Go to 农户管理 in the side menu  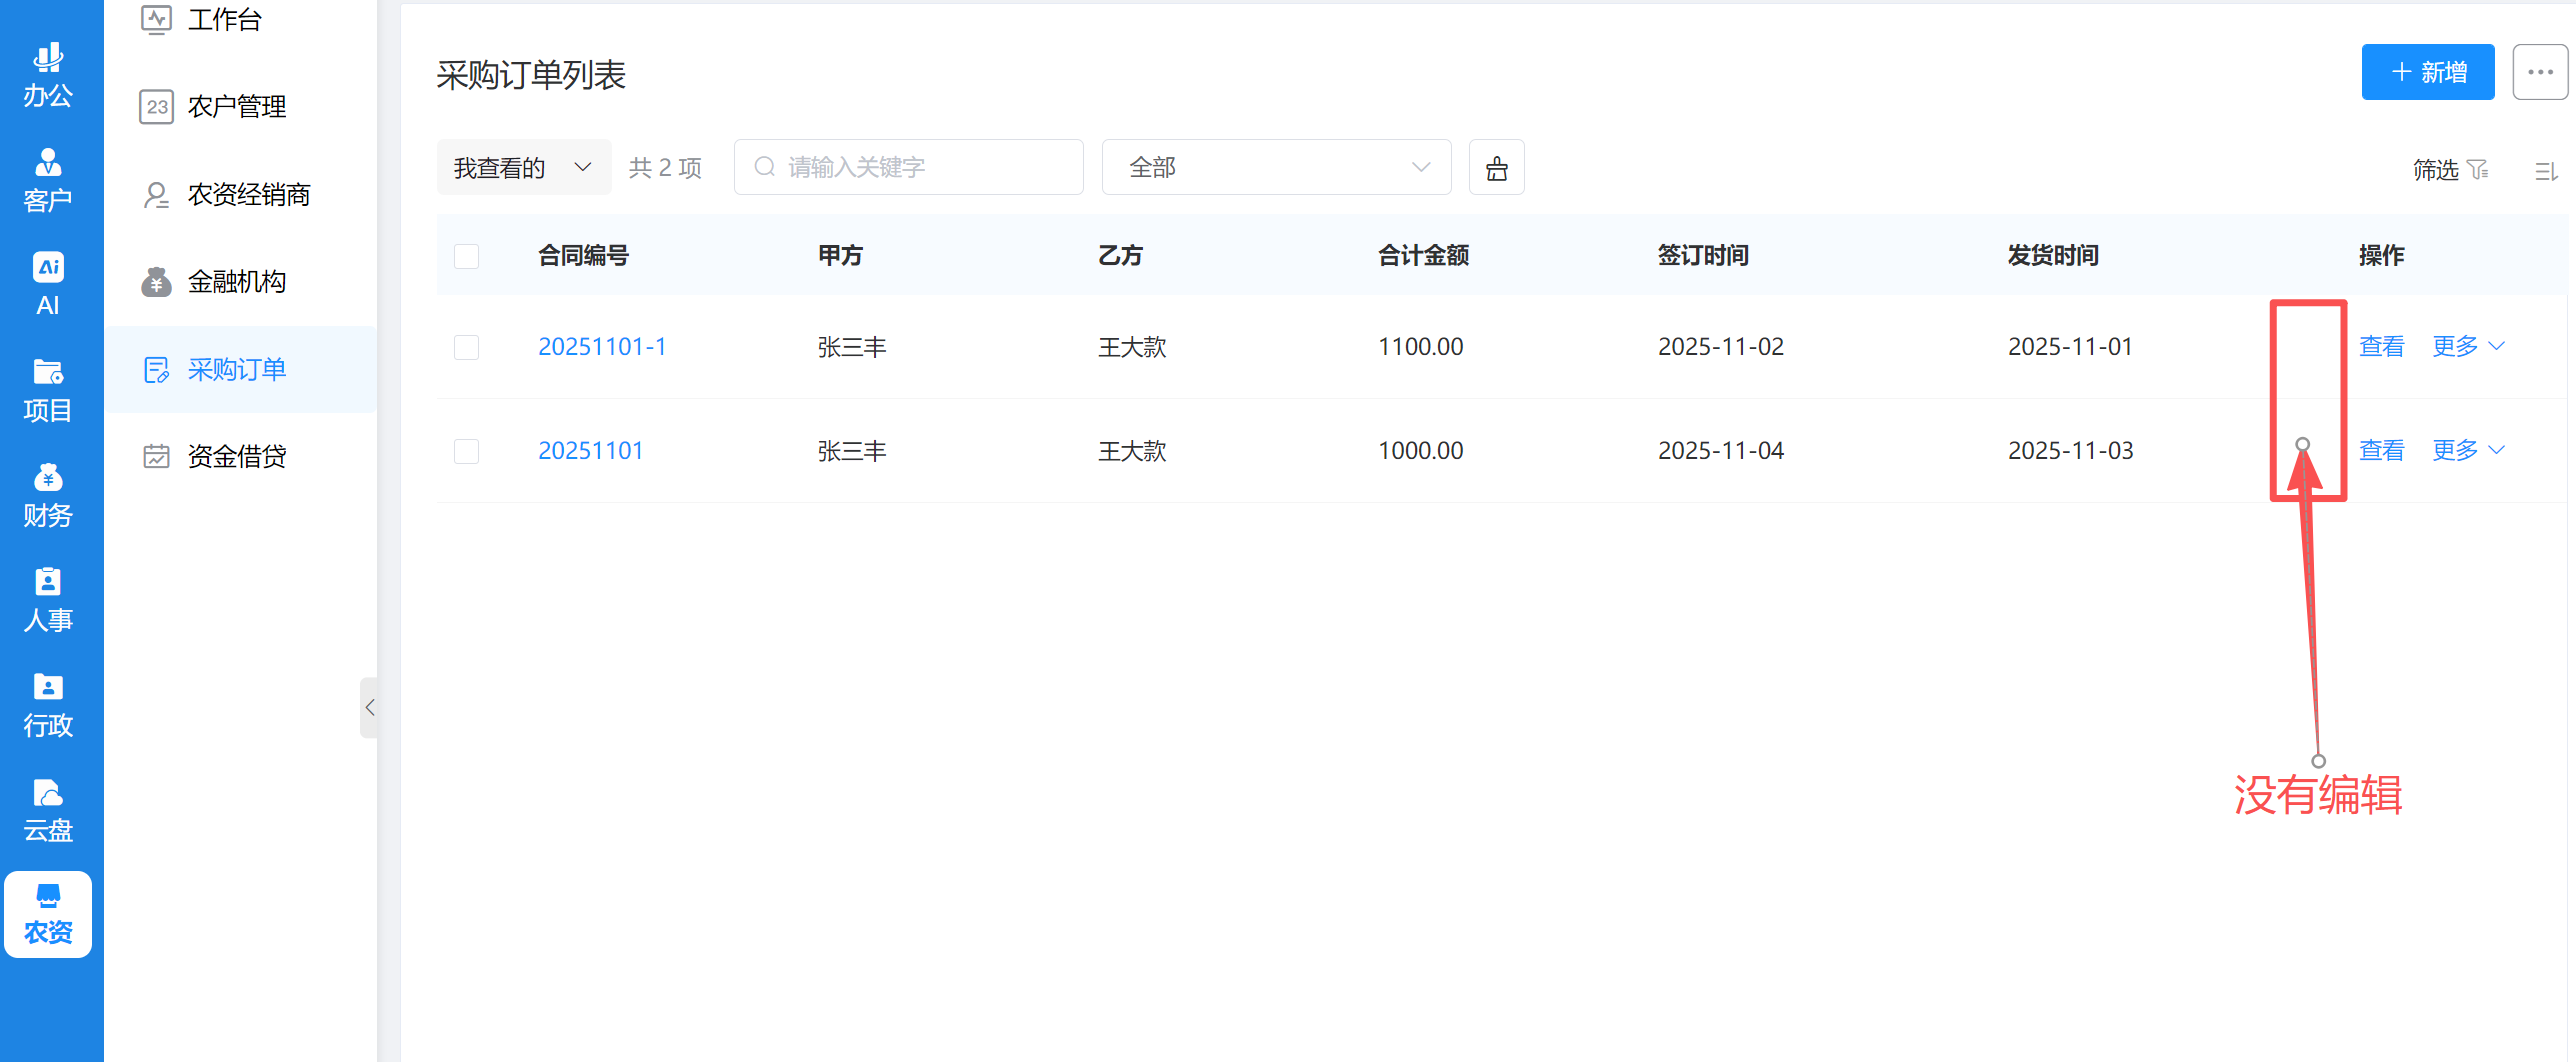(237, 107)
